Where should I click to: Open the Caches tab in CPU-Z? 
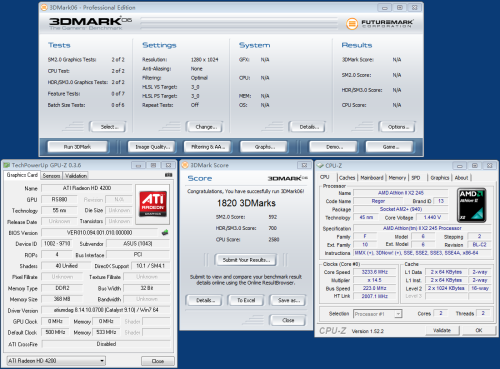tap(347, 178)
